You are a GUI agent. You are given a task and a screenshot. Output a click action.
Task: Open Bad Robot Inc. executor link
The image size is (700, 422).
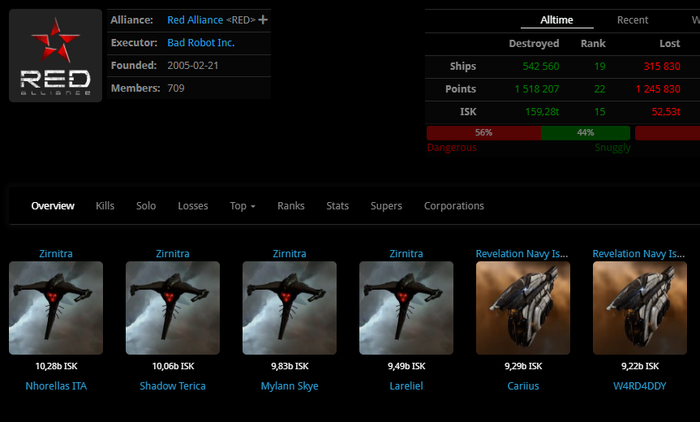click(201, 43)
